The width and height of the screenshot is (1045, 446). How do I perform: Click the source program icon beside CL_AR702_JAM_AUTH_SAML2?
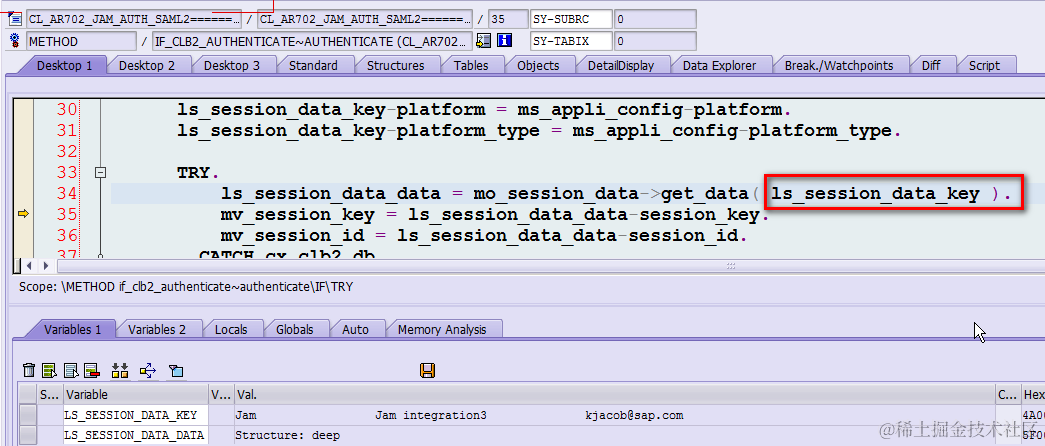click(x=15, y=19)
